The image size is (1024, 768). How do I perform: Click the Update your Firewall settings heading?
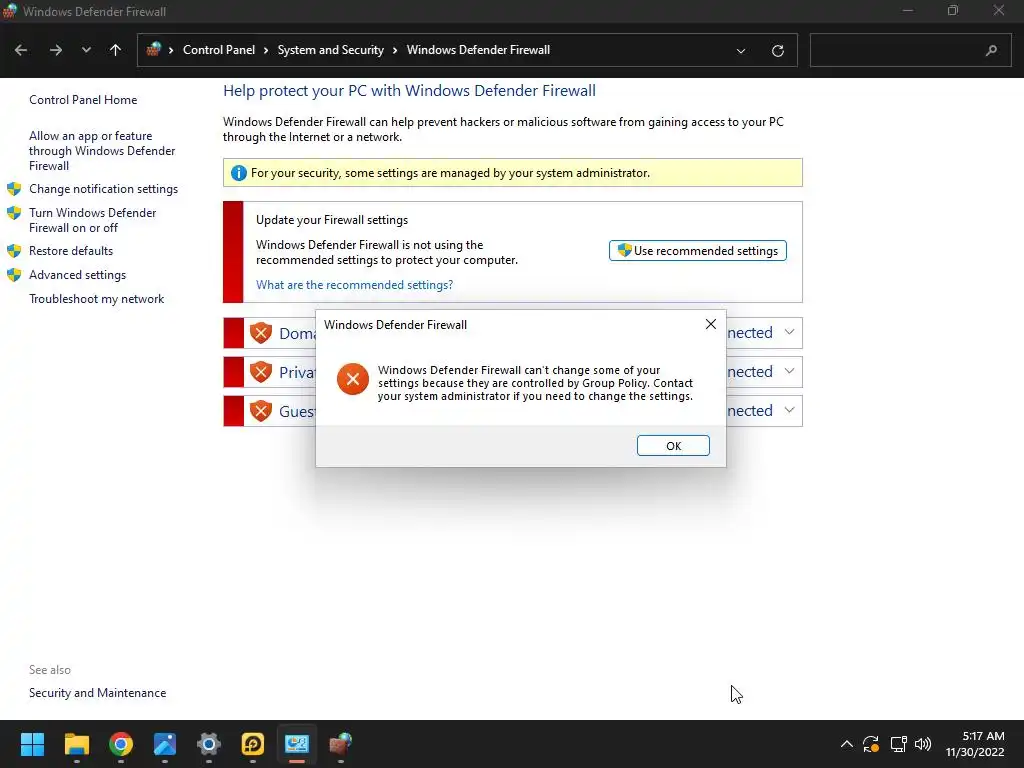(332, 220)
